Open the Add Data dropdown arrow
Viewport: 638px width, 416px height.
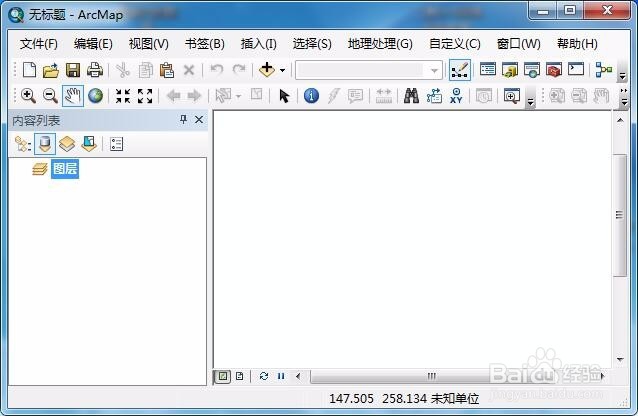point(283,70)
